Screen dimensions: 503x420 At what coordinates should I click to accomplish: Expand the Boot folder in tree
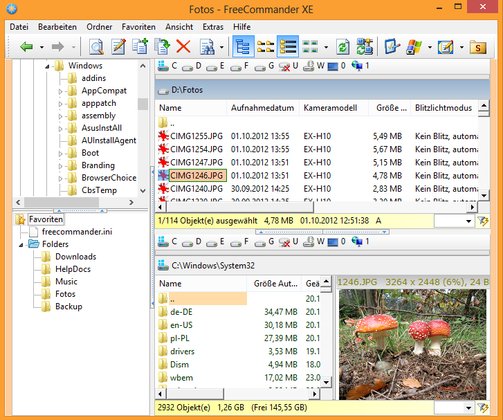[x=60, y=153]
